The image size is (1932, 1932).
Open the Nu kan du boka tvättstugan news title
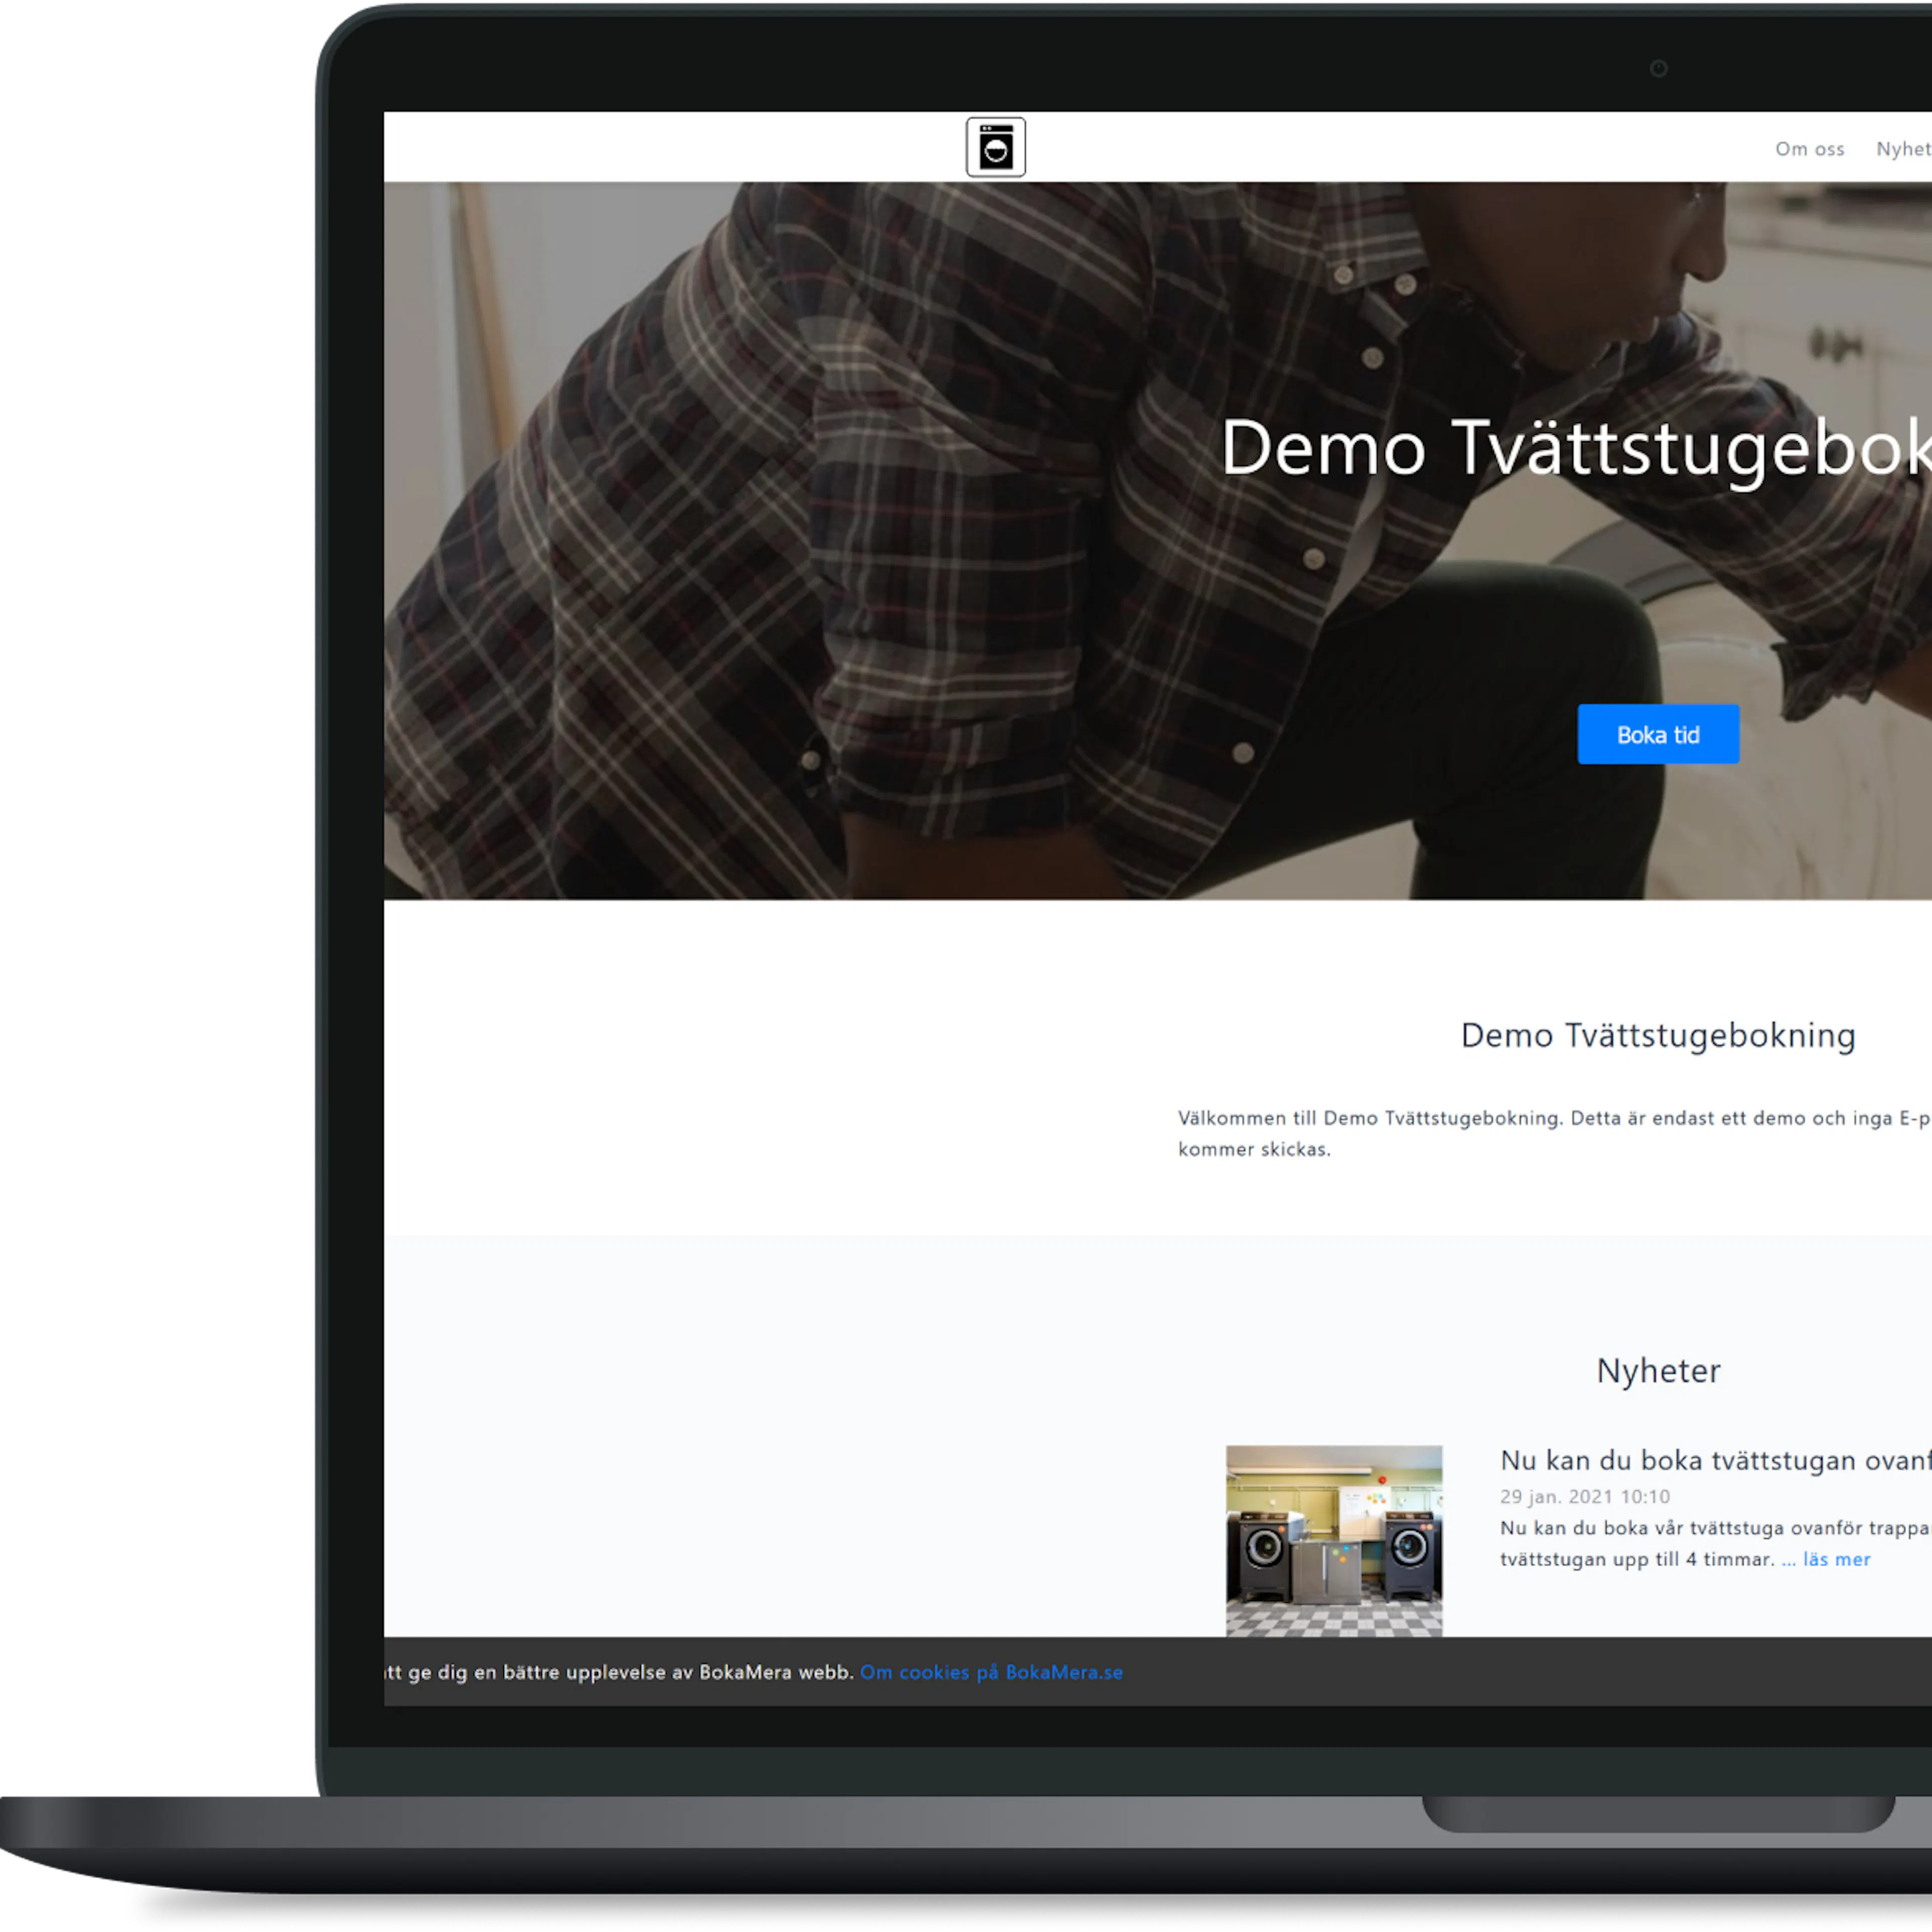coord(1715,1460)
